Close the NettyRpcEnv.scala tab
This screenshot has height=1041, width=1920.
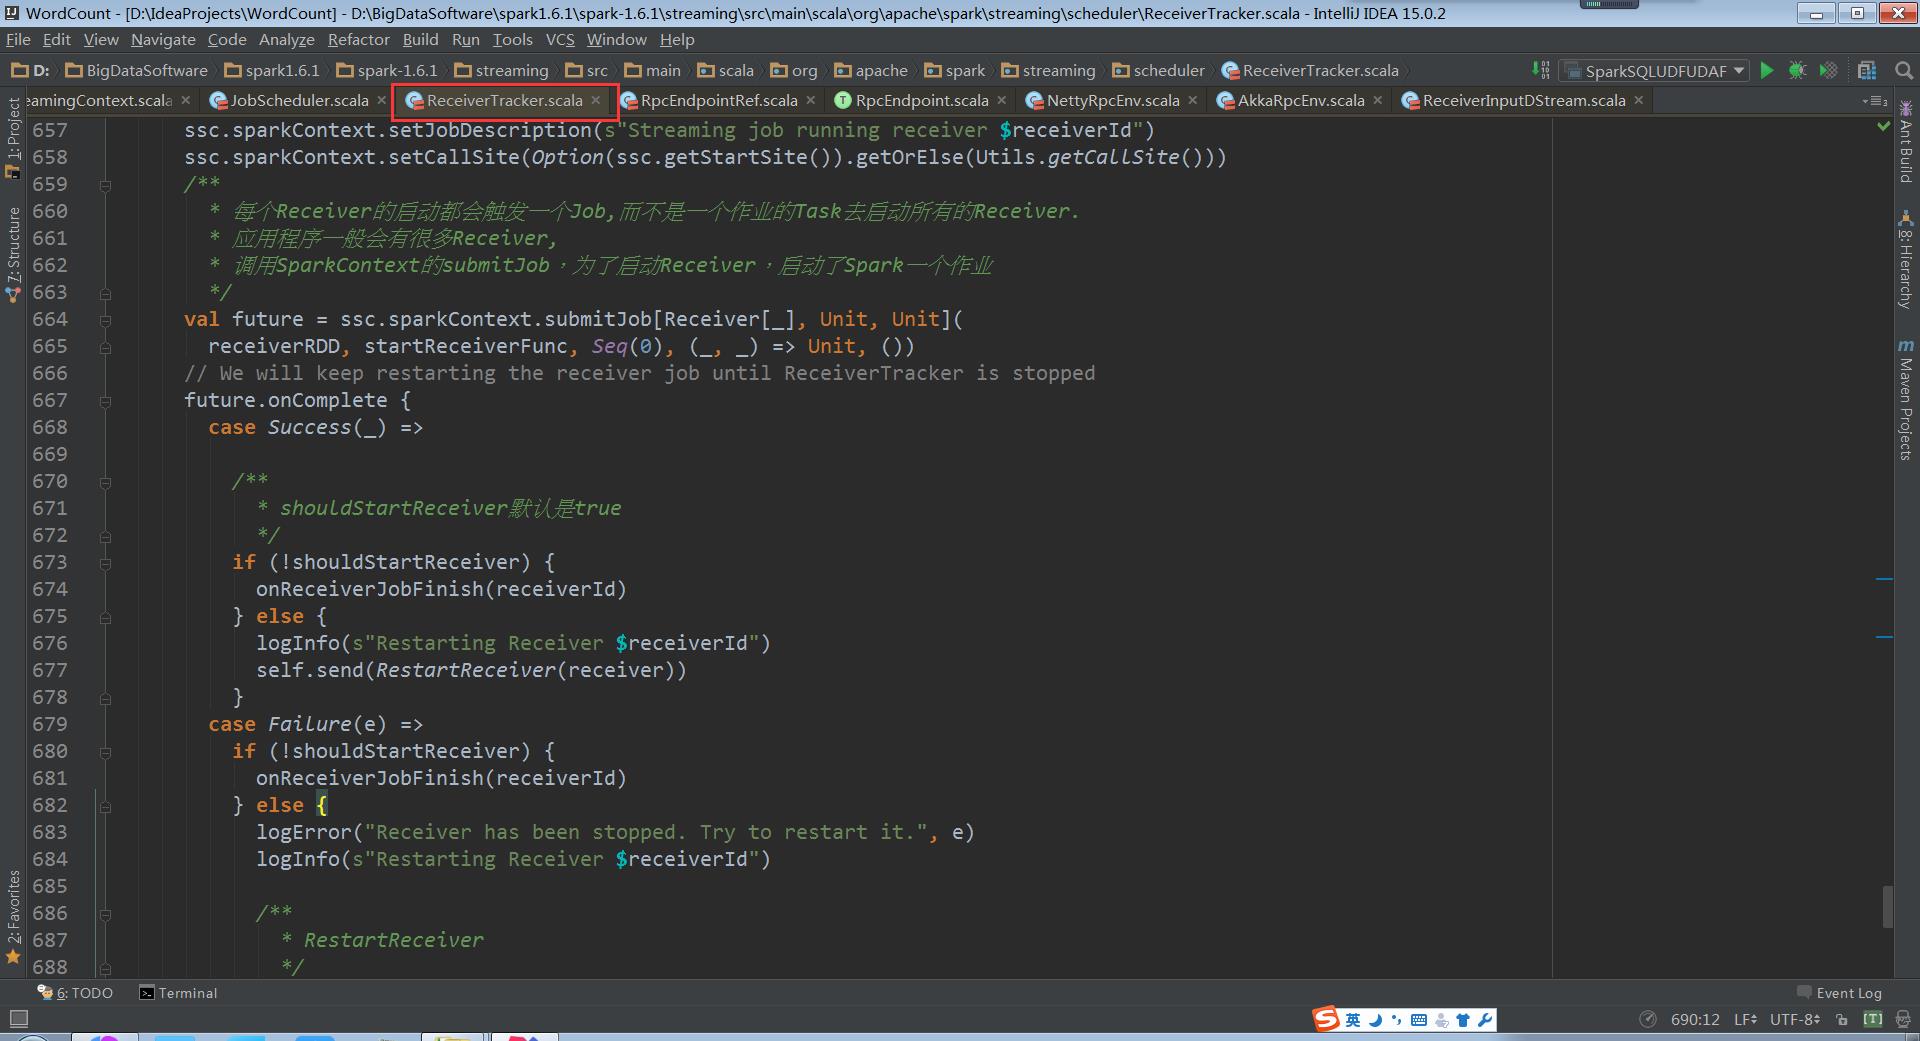(1193, 100)
